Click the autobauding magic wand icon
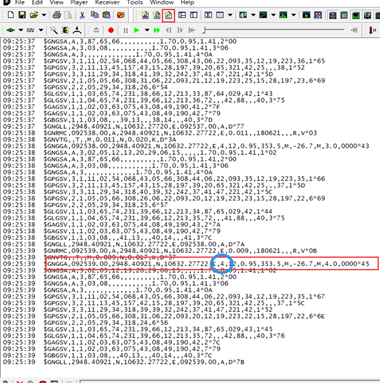 pos(53,30)
